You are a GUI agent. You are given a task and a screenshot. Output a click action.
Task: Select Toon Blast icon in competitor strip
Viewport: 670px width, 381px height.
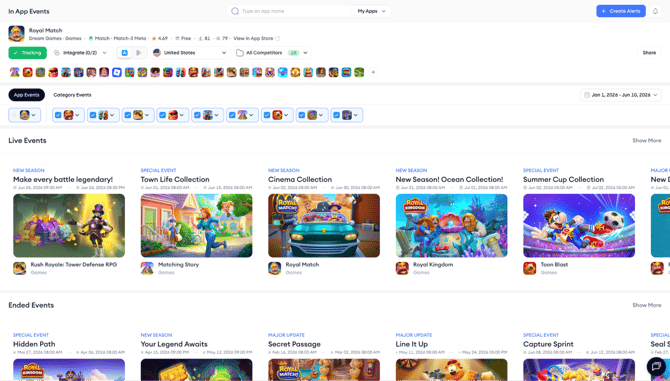coord(27,72)
